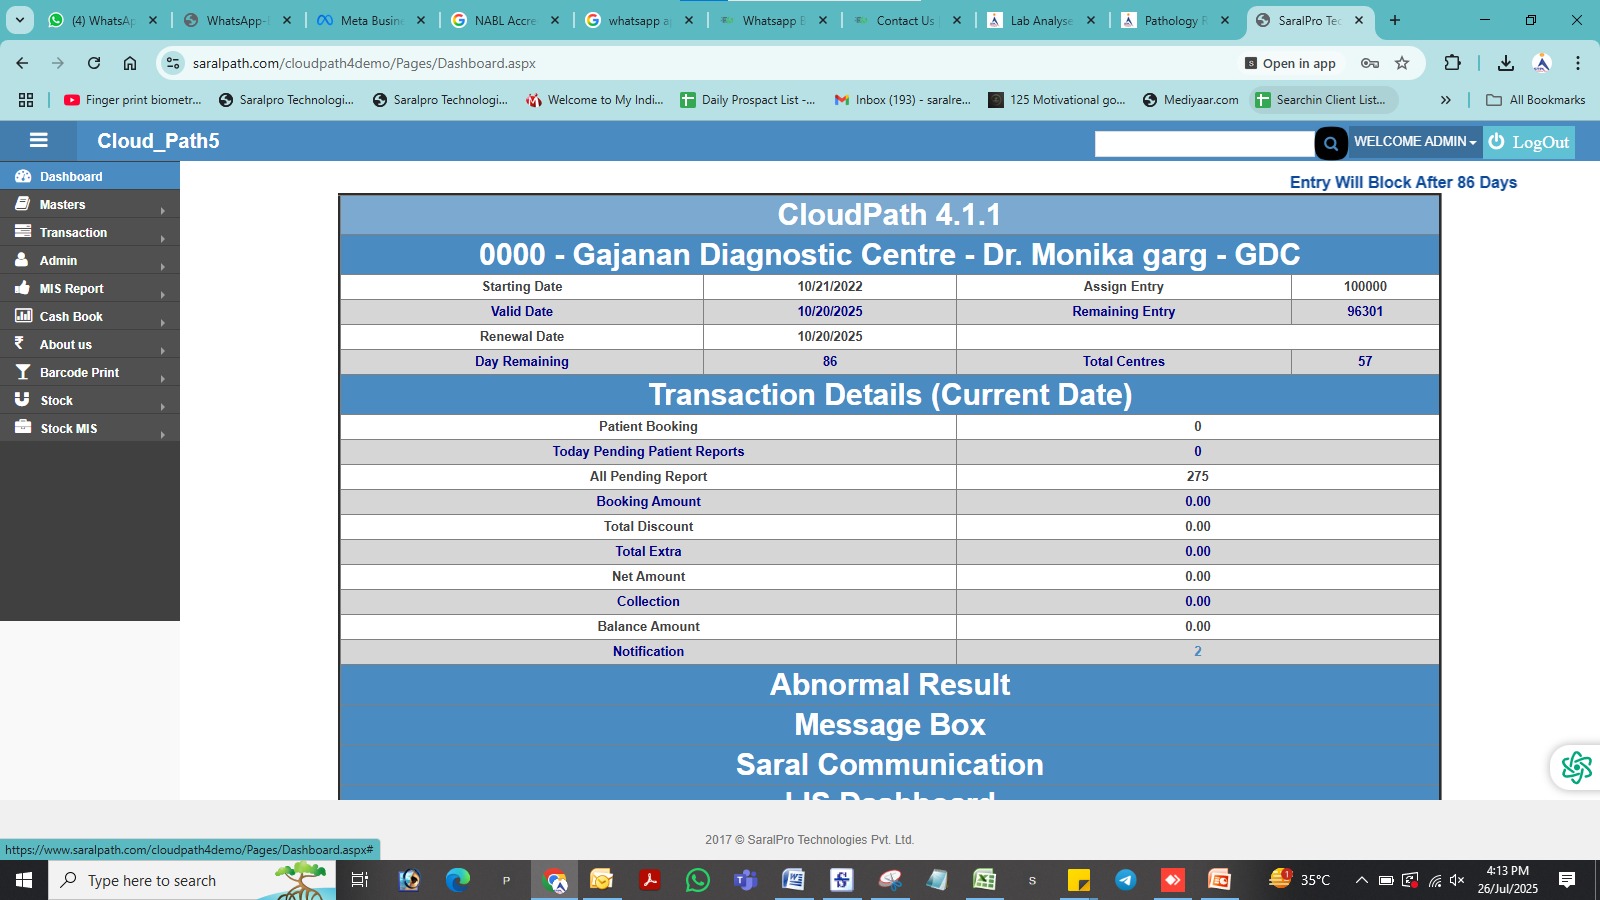Expand the Barcode Print submenu arrow

[x=163, y=378]
